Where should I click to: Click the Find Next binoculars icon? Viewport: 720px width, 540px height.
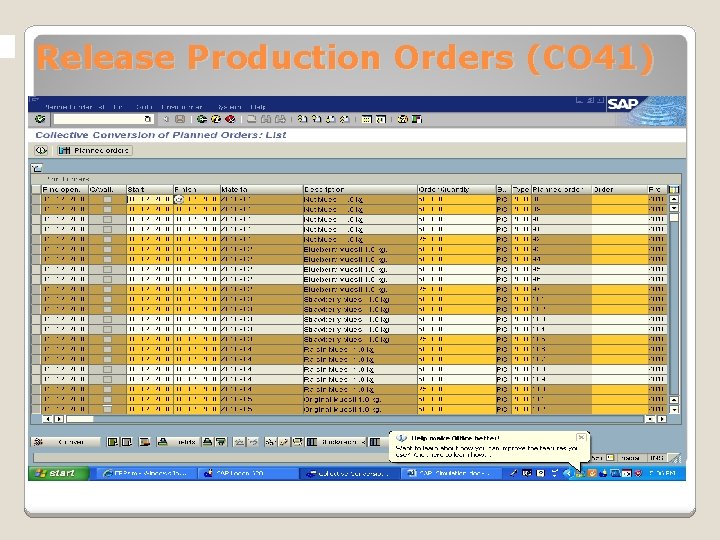(x=280, y=119)
